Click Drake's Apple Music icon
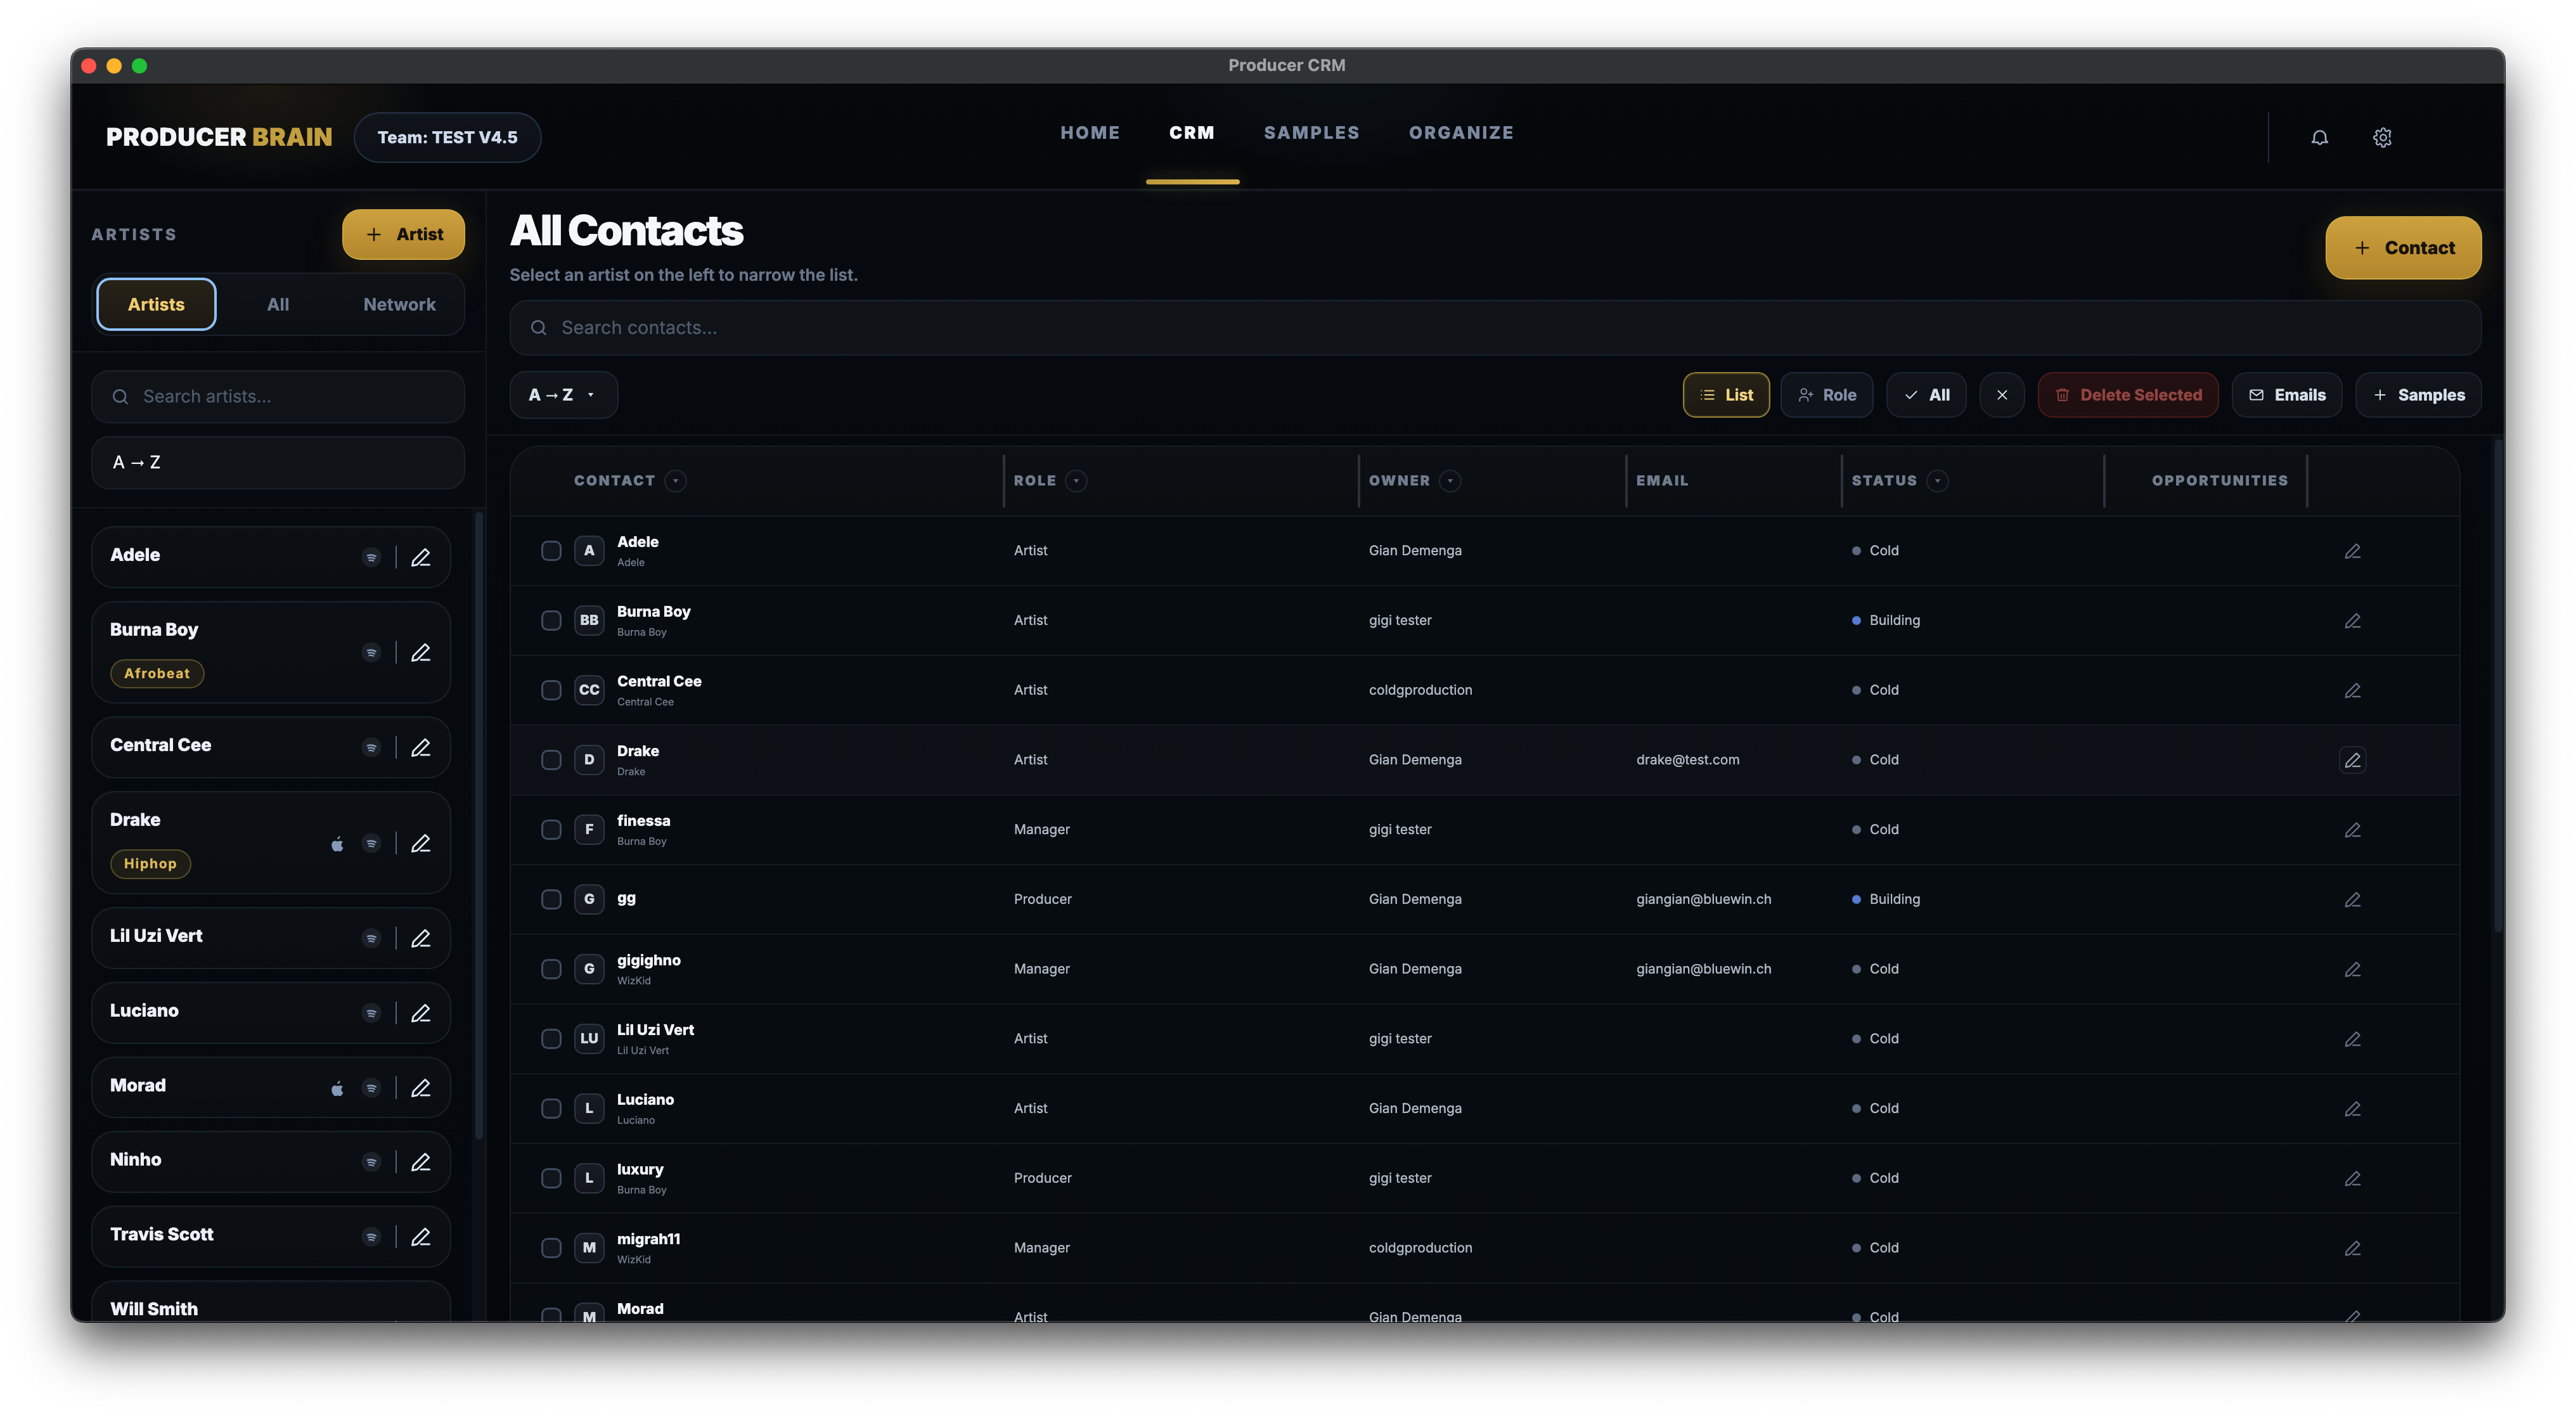 [338, 843]
